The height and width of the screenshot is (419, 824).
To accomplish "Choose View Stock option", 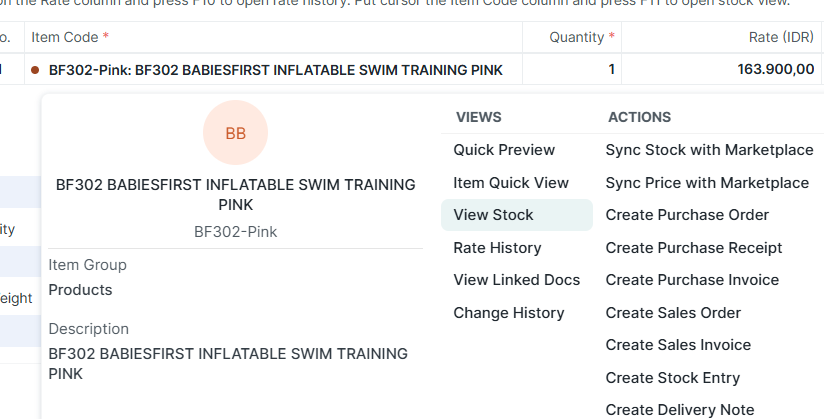I will 494,215.
